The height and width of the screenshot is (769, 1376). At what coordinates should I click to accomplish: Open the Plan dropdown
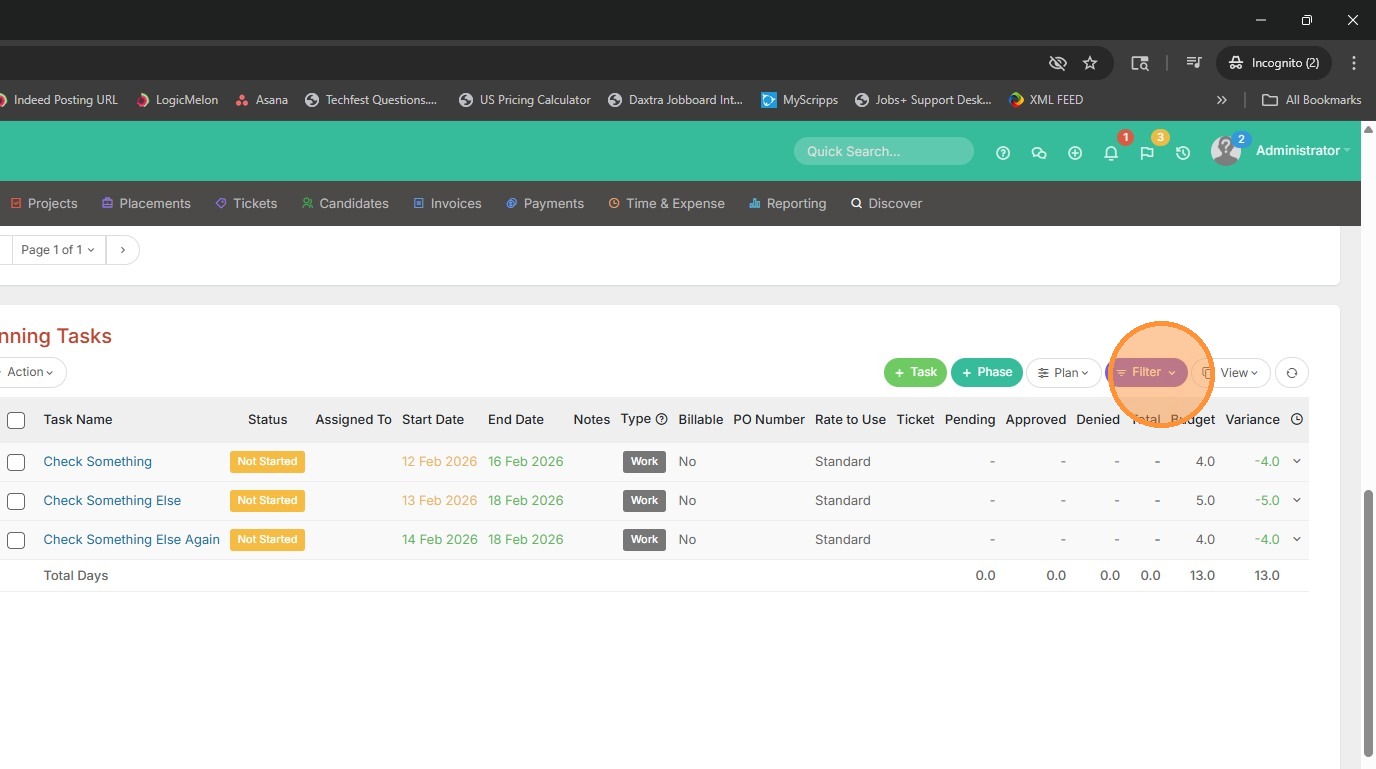click(1063, 373)
